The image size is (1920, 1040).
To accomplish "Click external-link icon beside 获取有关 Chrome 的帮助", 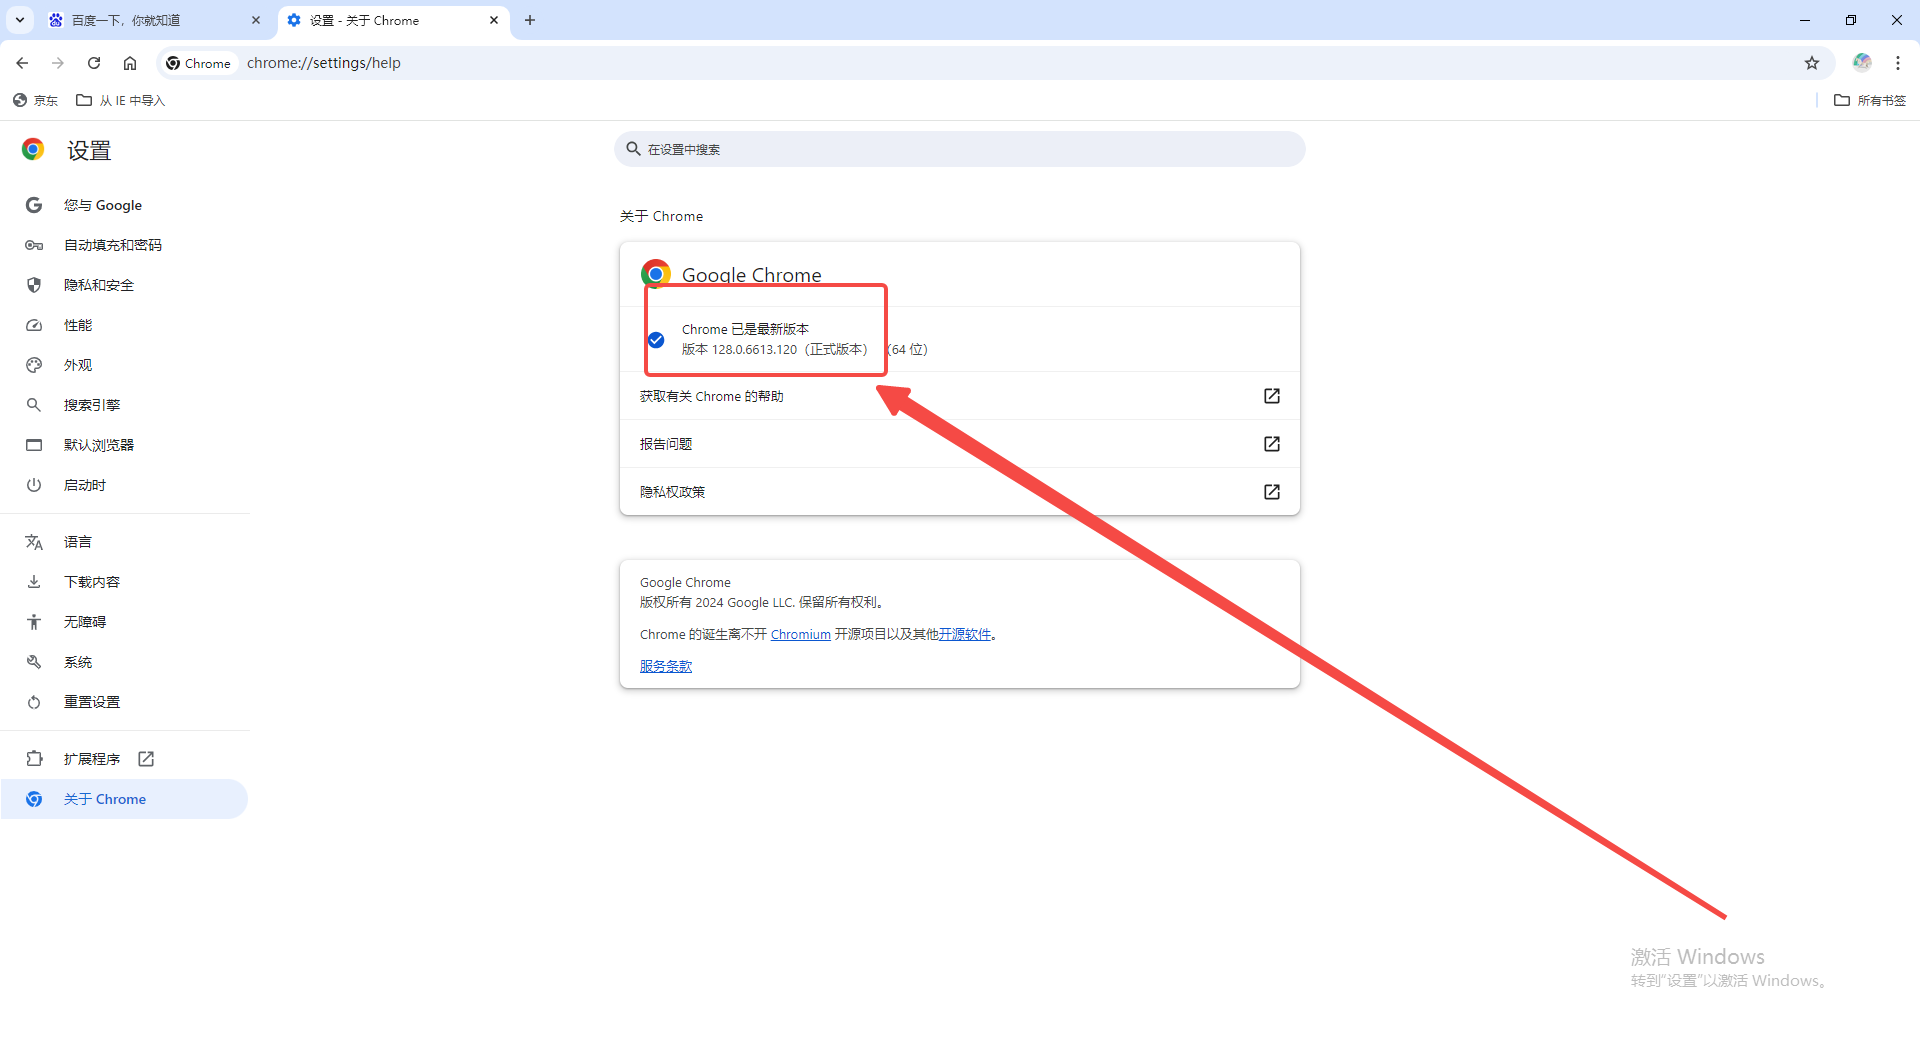I will point(1272,396).
